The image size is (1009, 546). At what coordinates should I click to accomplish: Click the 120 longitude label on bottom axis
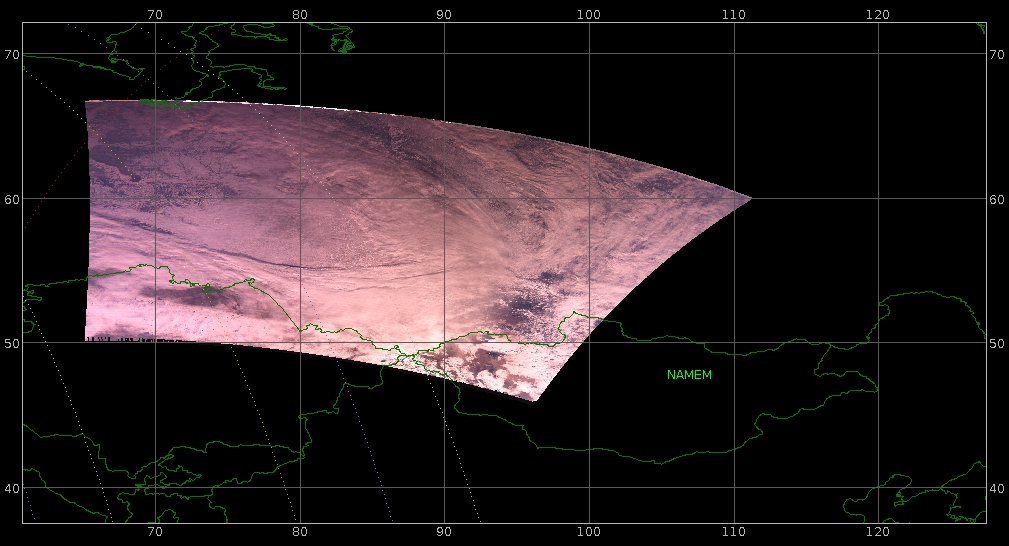tap(878, 532)
